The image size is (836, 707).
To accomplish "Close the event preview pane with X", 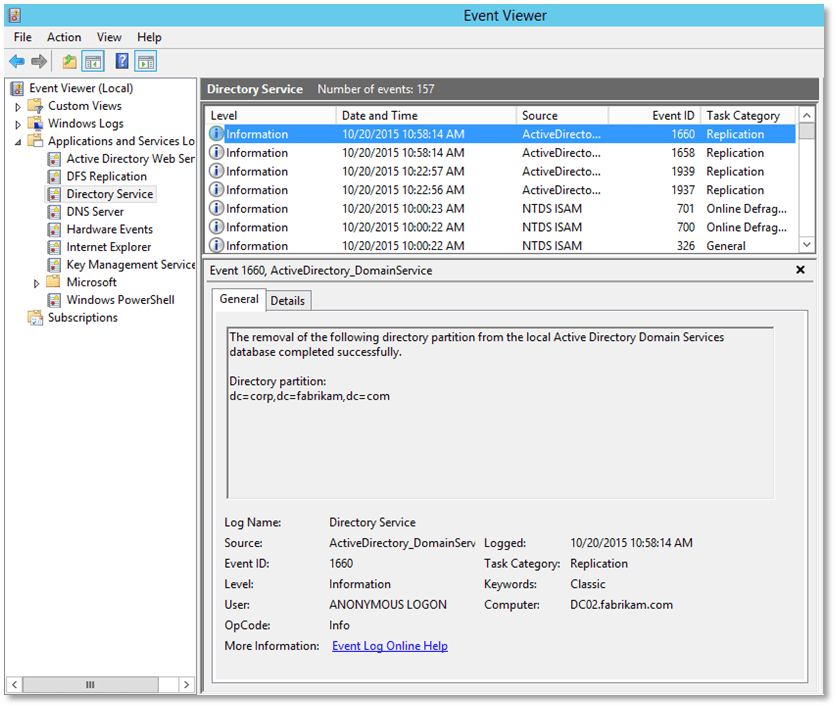I will (800, 270).
